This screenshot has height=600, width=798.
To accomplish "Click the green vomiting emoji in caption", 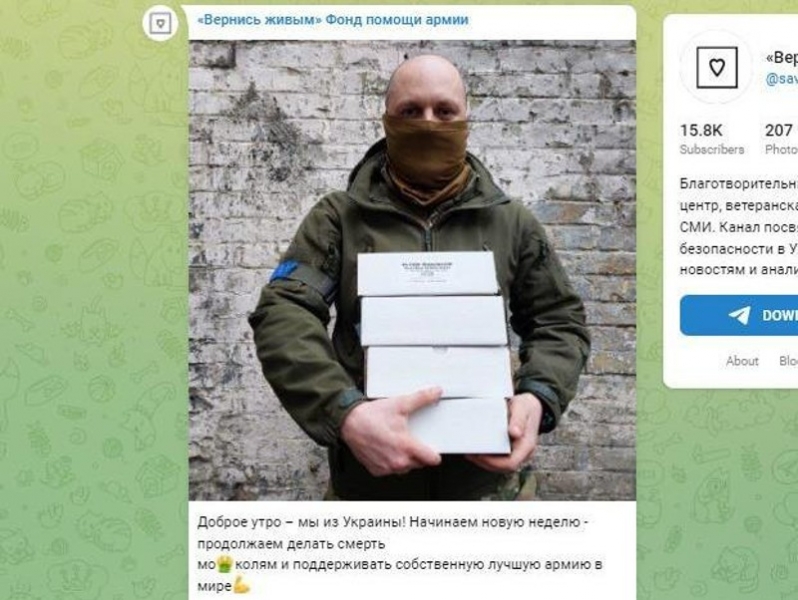I will [x=224, y=564].
